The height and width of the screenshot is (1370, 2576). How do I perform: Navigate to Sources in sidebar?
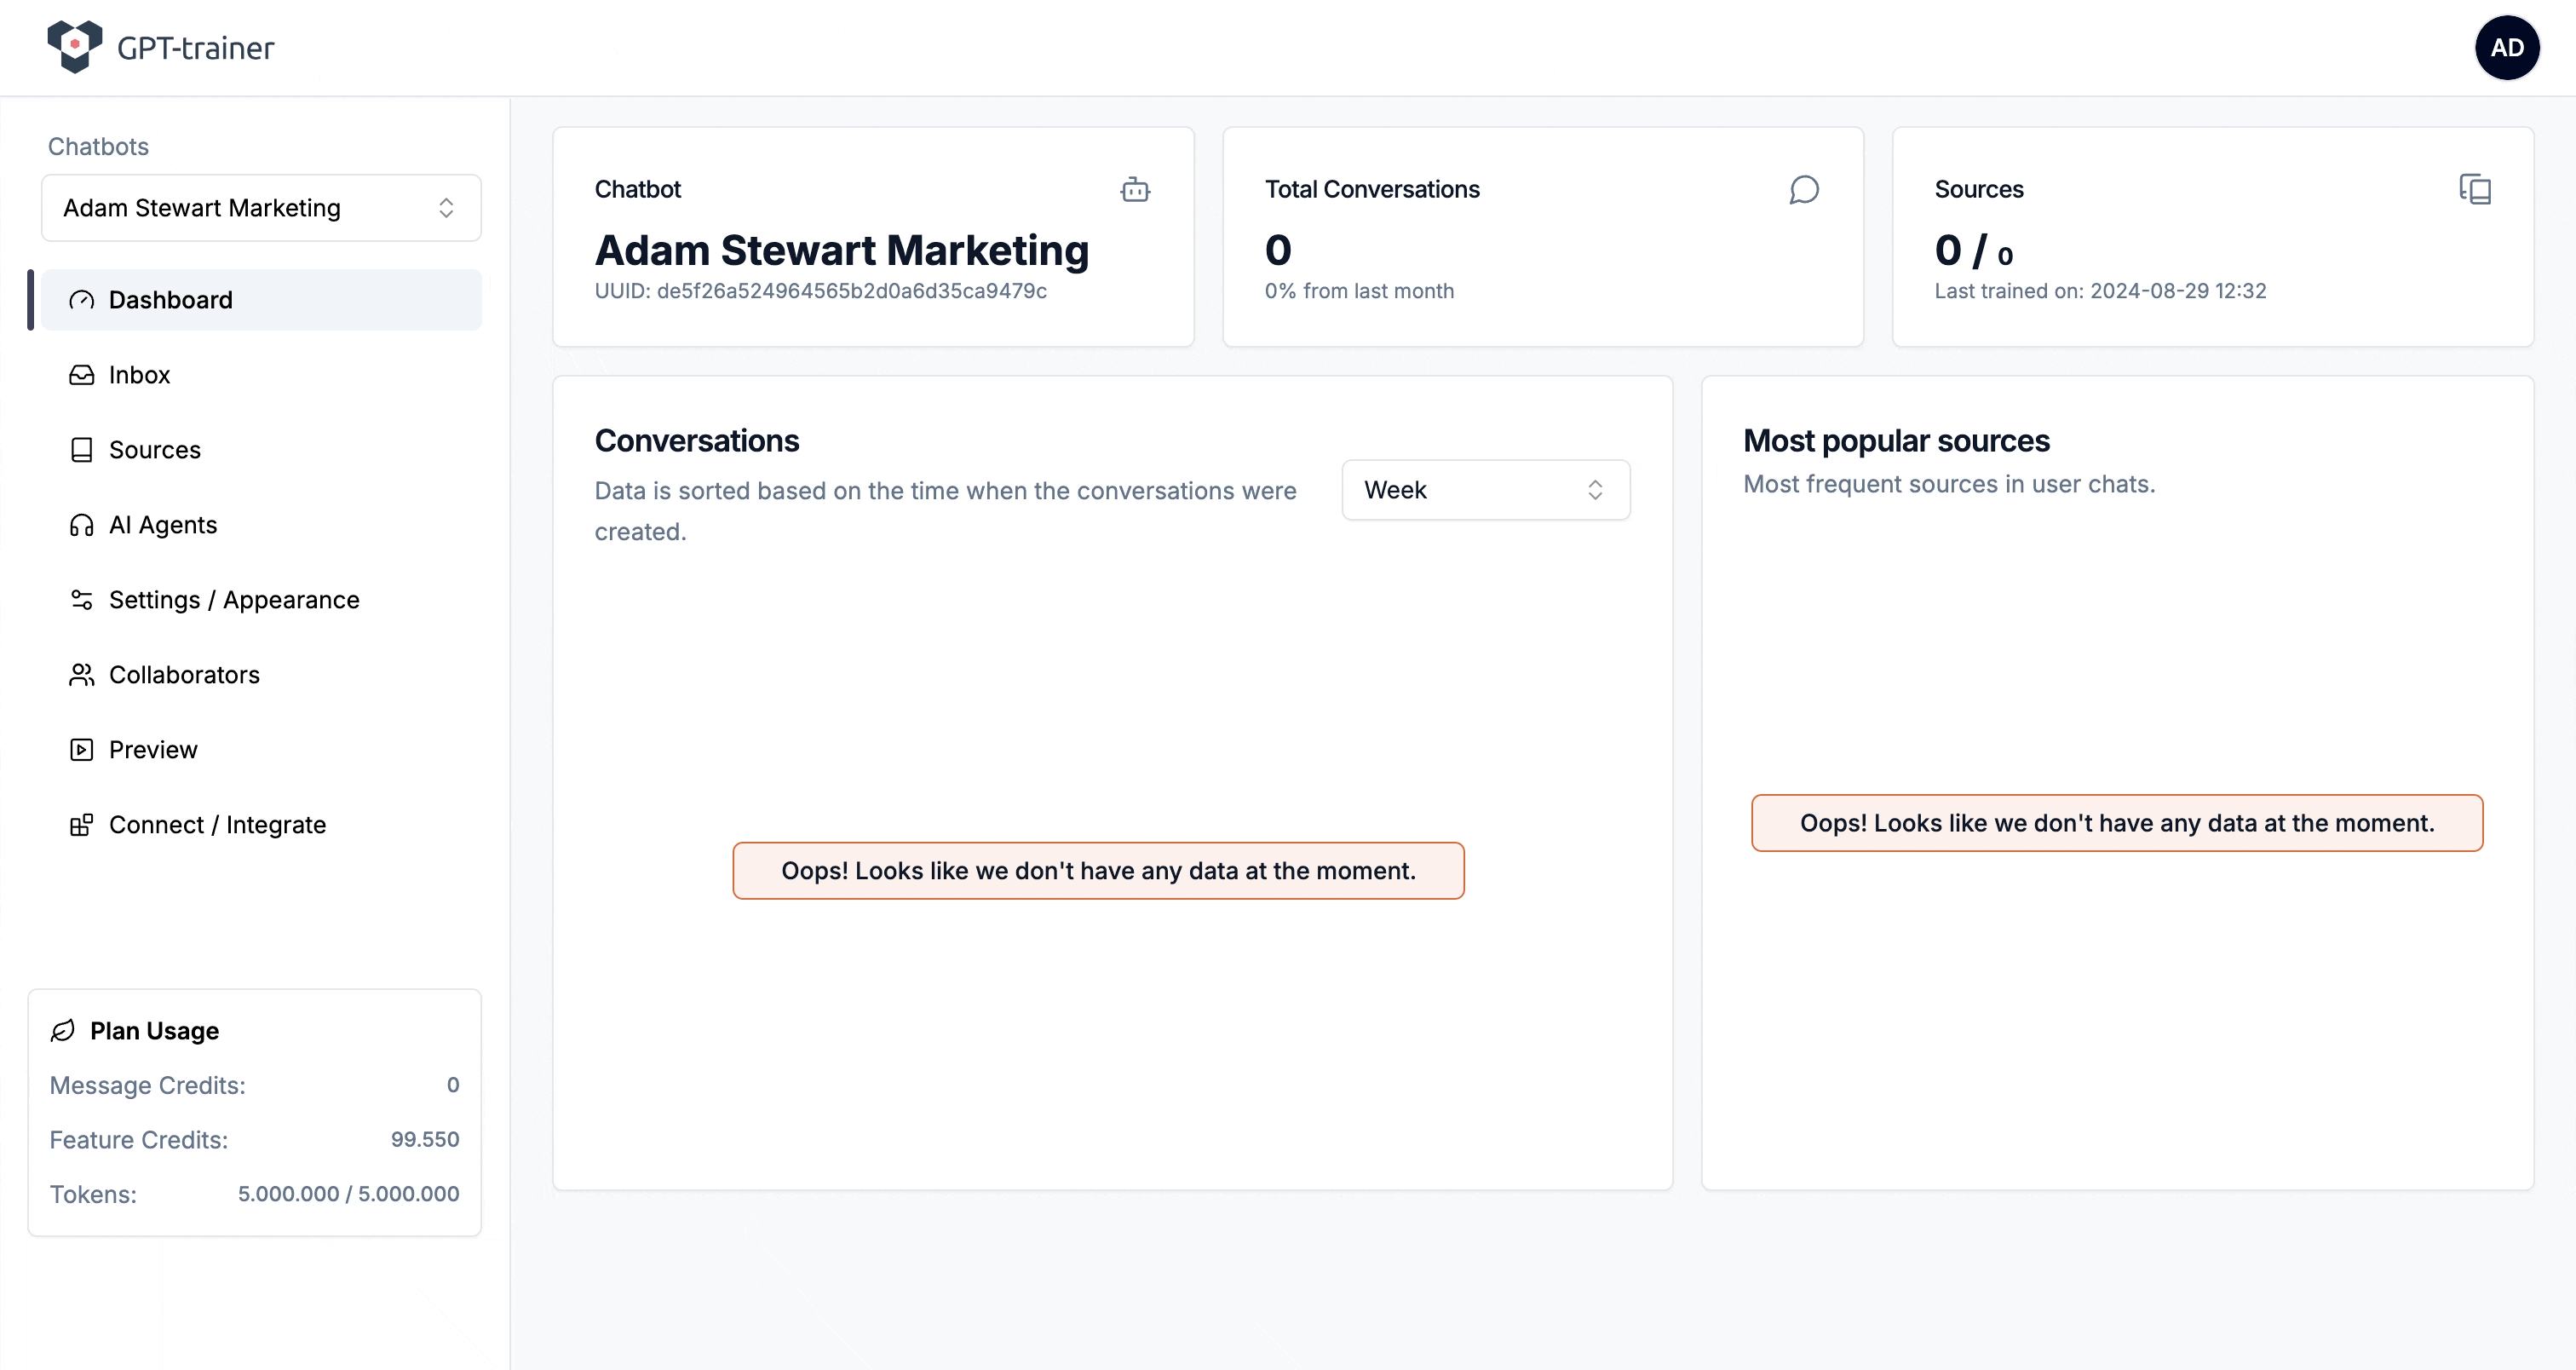point(261,450)
